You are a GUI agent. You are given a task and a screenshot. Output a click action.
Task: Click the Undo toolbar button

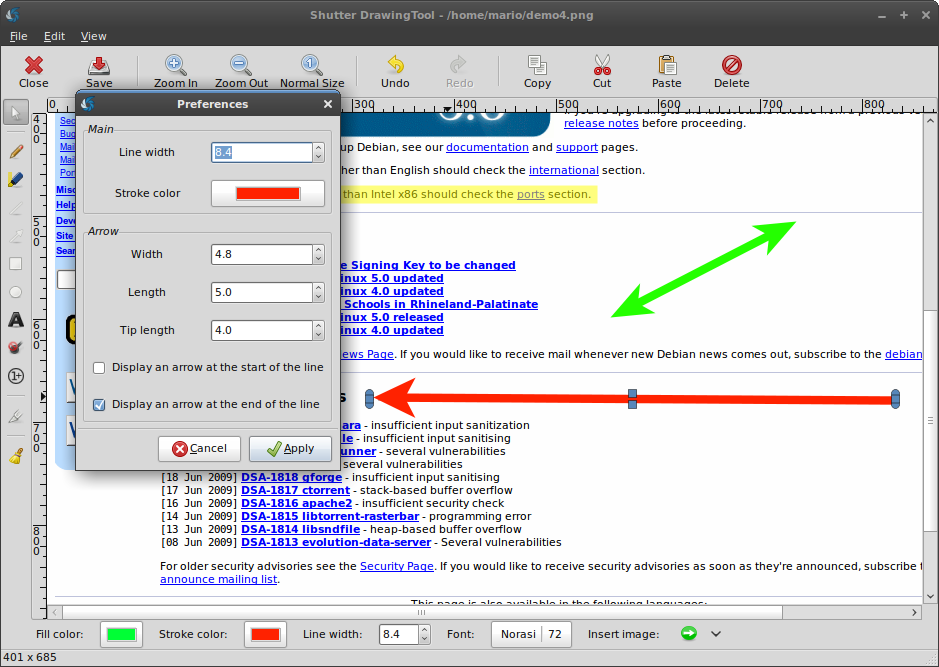click(x=395, y=71)
